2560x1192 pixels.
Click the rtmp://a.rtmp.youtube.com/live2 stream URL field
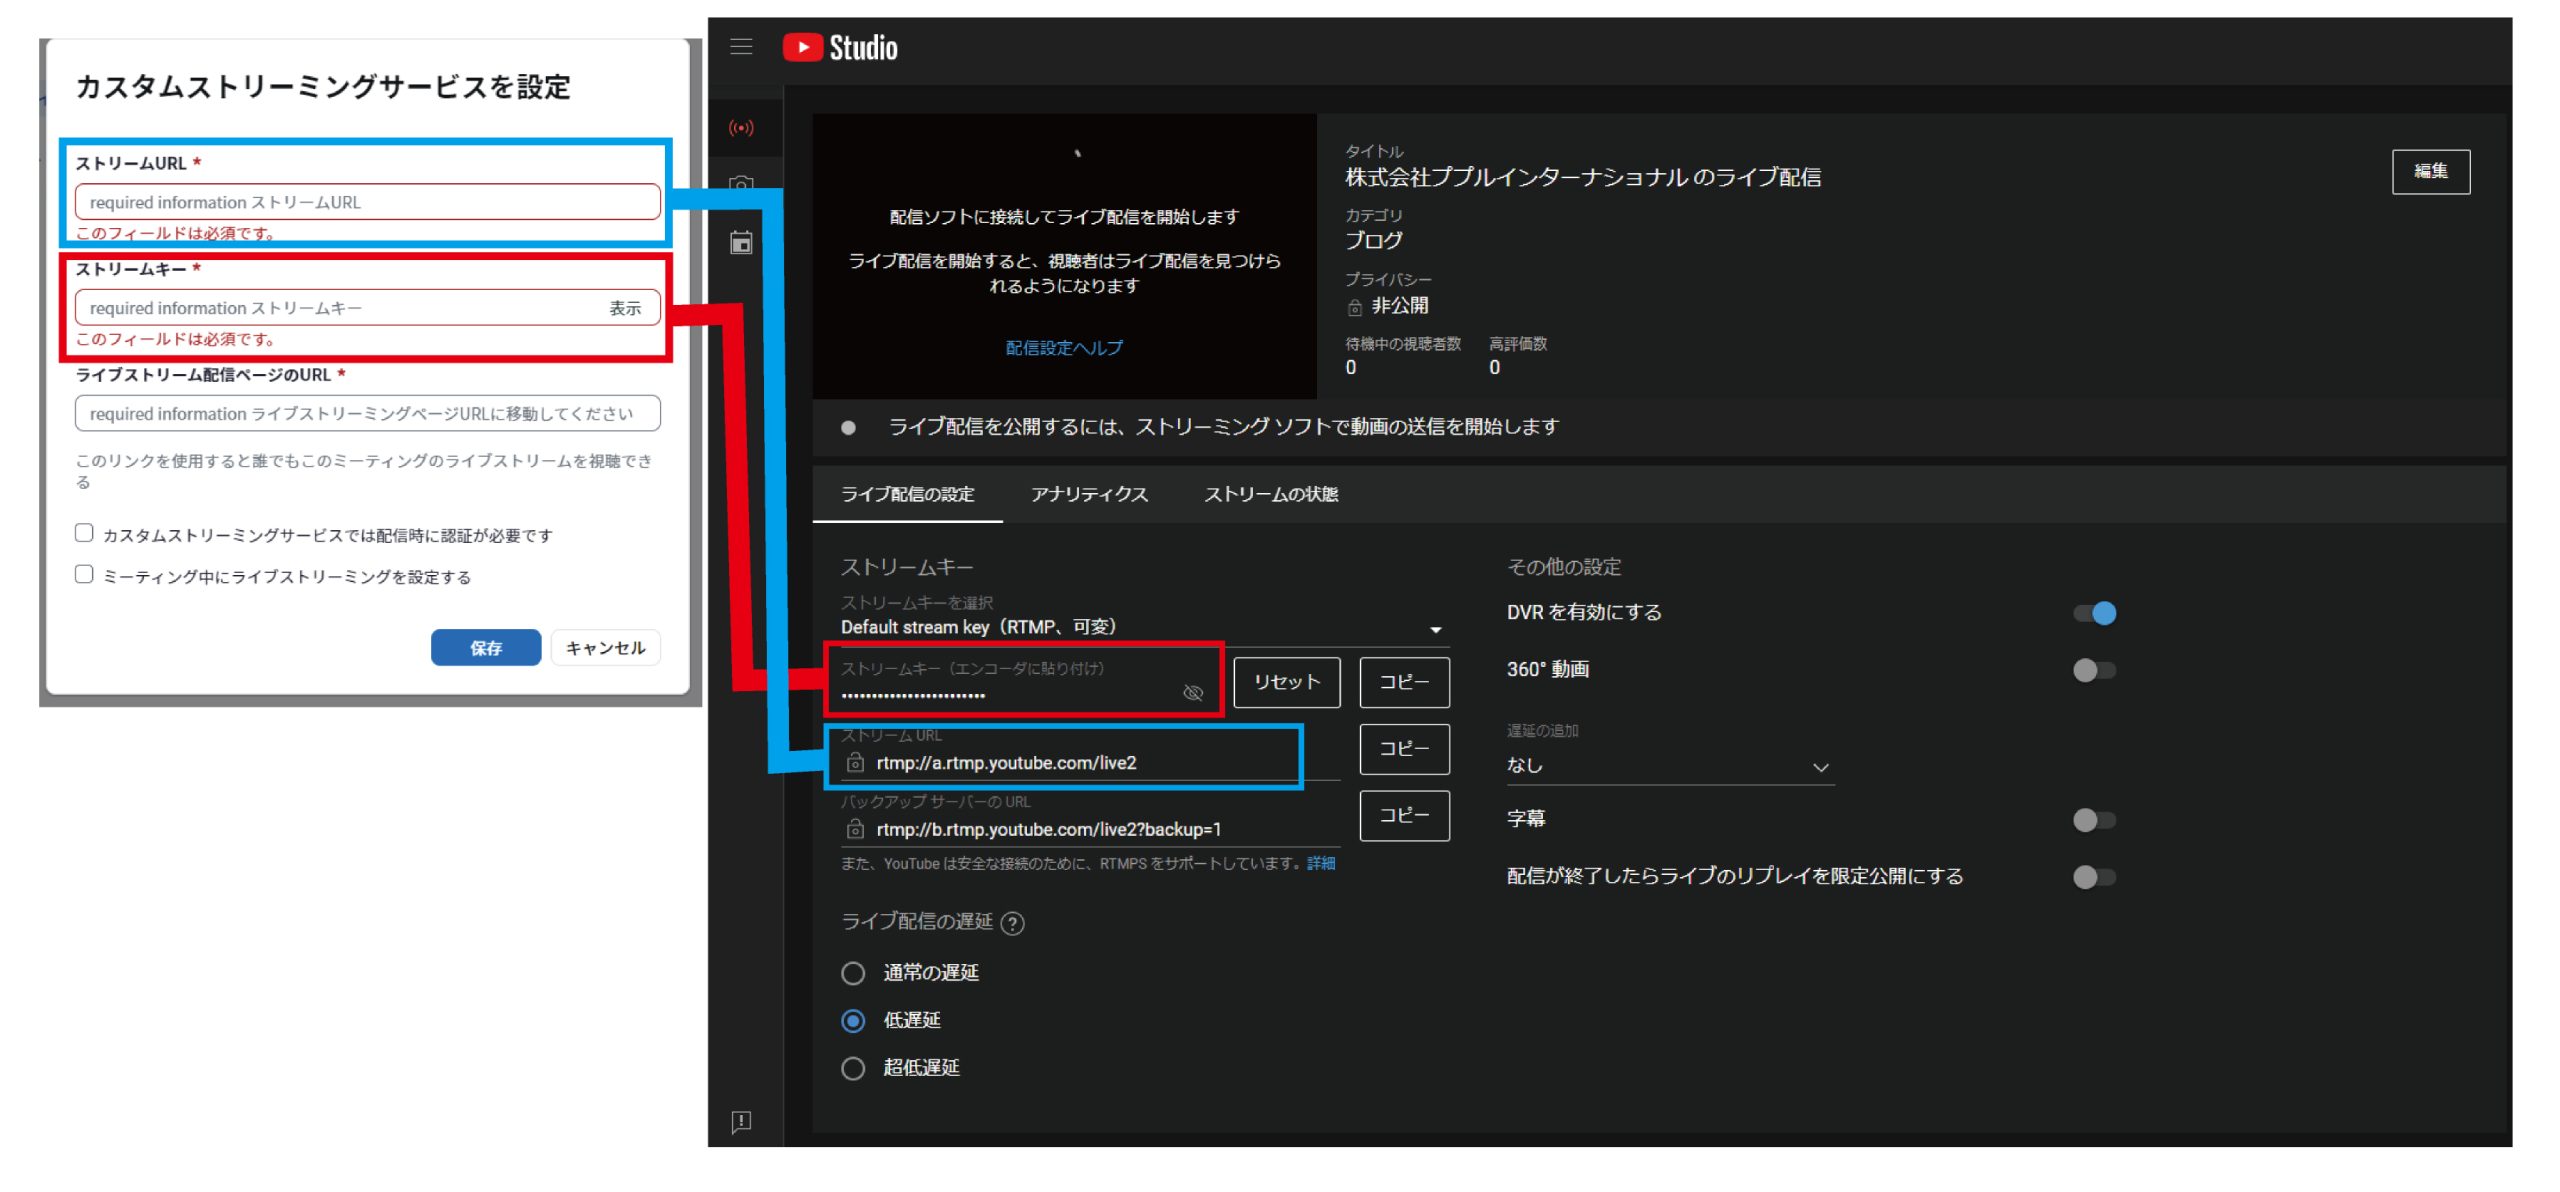1088,763
